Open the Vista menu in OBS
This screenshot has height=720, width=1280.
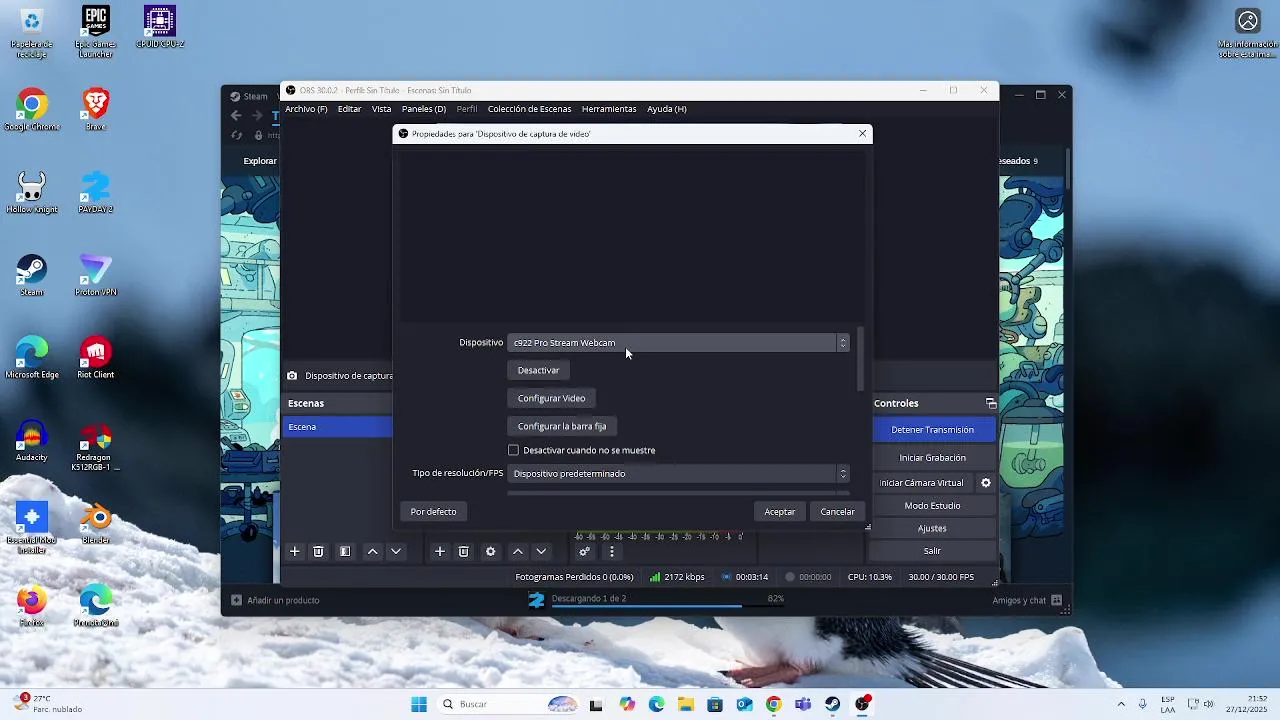pos(381,109)
